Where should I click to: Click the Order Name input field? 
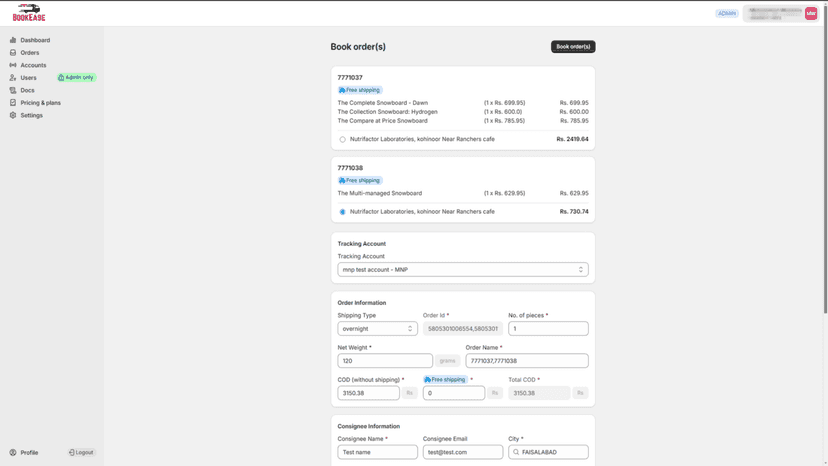click(x=526, y=361)
